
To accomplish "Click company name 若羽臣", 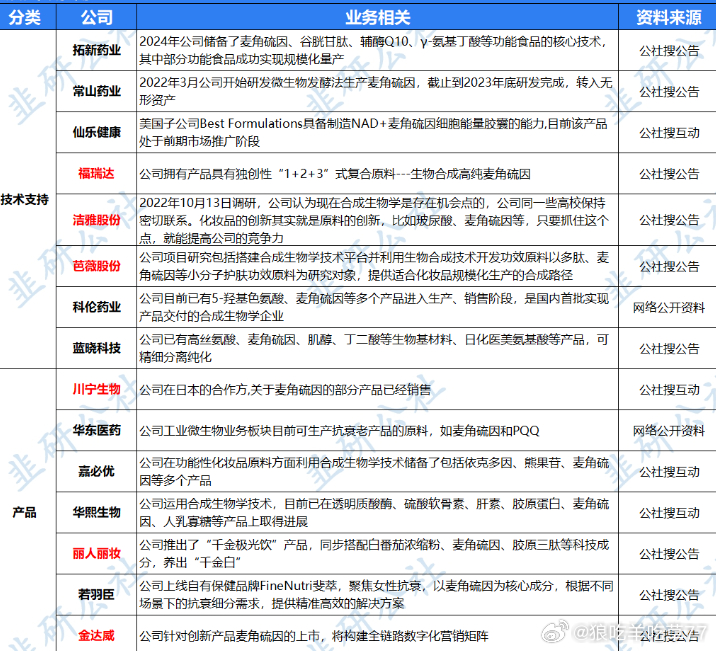I will [96, 595].
